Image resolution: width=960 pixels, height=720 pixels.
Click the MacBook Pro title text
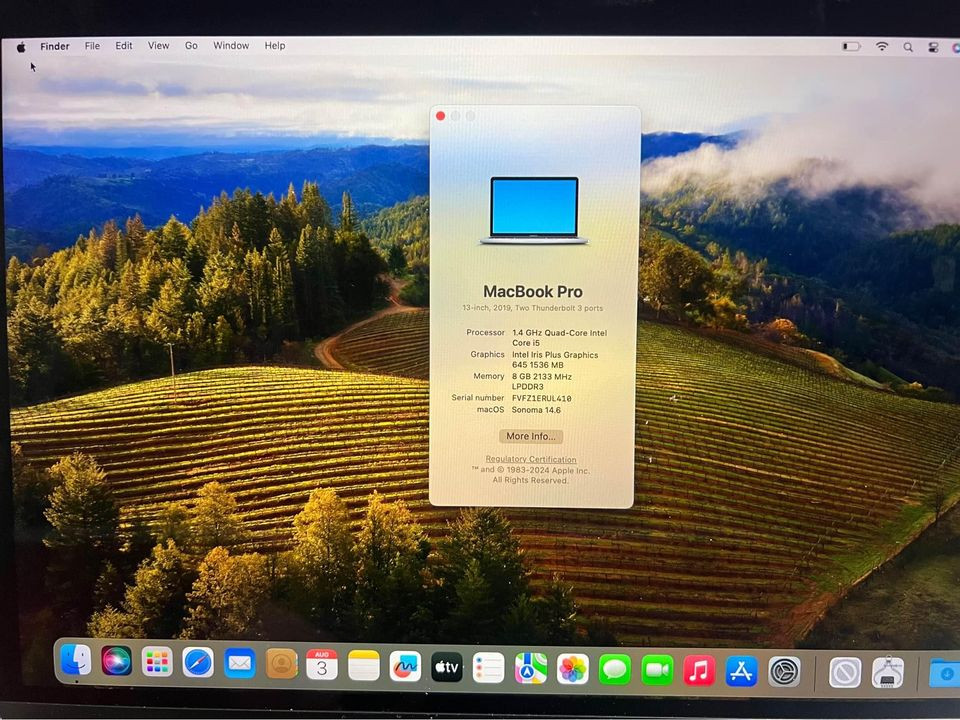point(533,291)
